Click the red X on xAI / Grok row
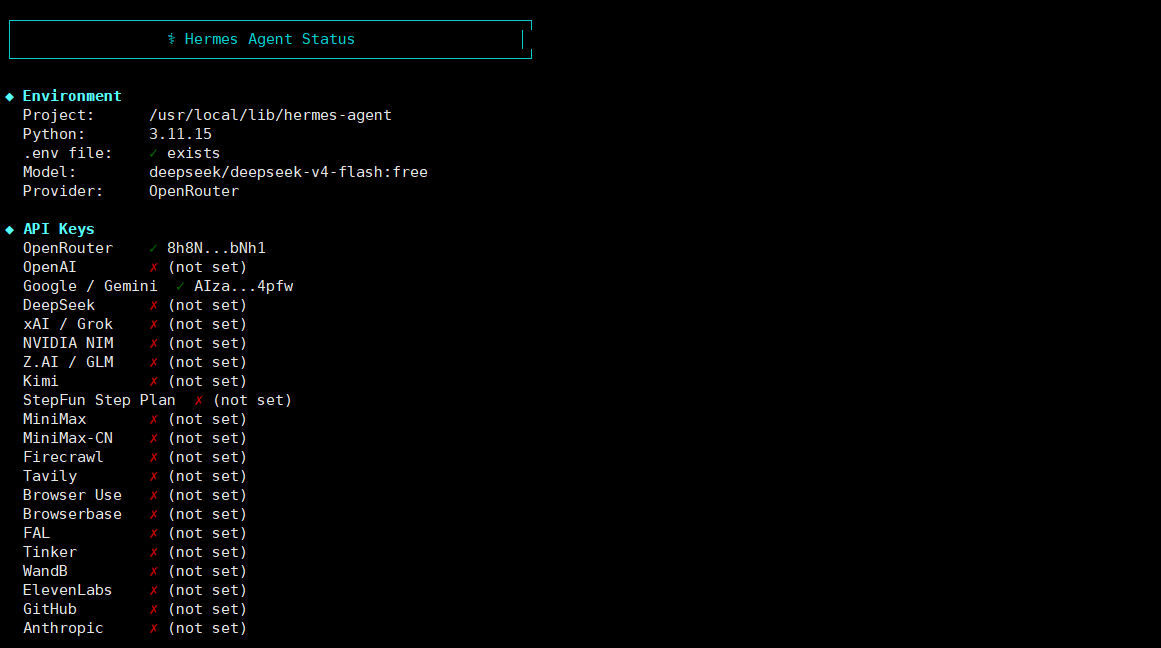 (154, 324)
